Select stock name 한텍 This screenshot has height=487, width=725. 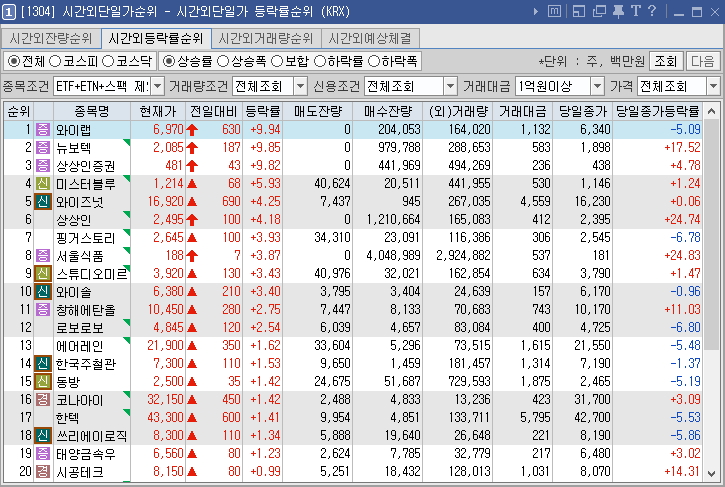(68, 418)
